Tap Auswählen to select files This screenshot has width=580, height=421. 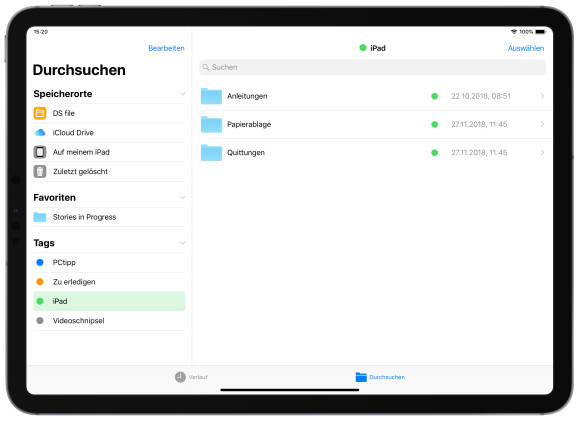526,48
